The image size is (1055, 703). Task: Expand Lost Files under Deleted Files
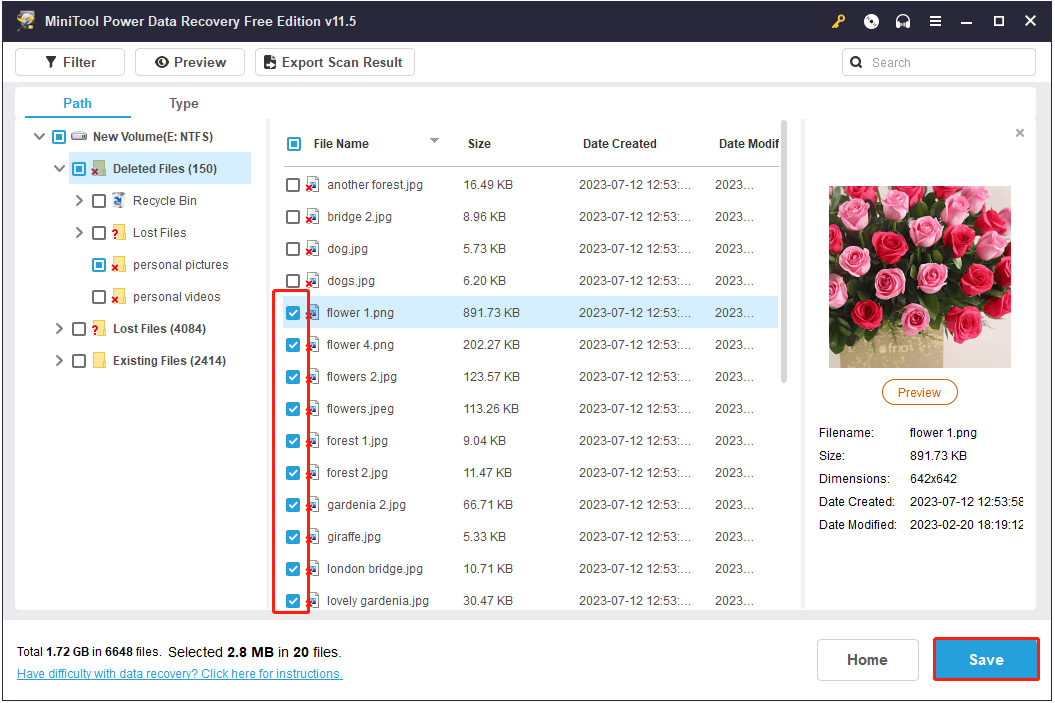pyautogui.click(x=79, y=233)
